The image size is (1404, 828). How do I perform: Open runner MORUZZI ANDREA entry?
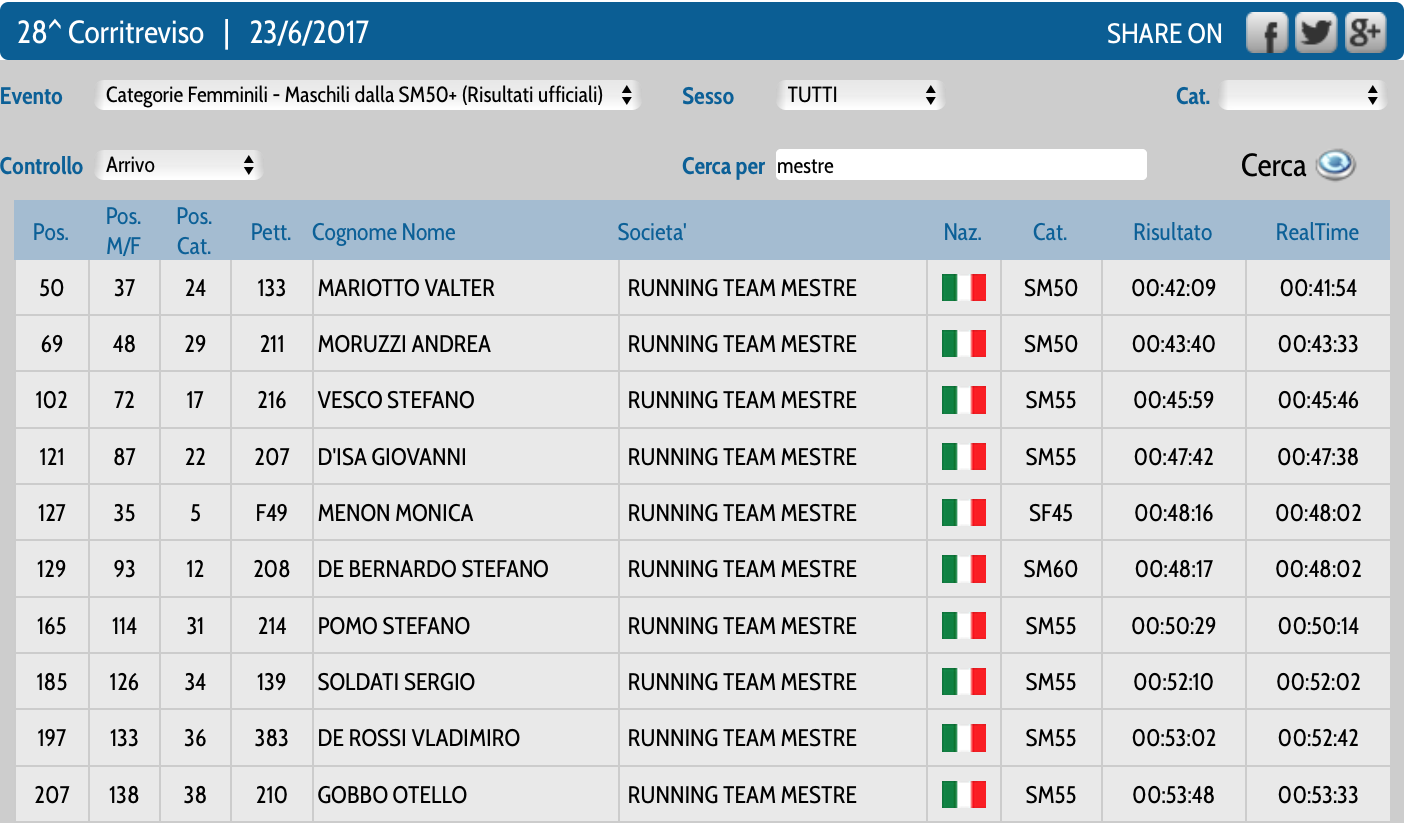[404, 344]
